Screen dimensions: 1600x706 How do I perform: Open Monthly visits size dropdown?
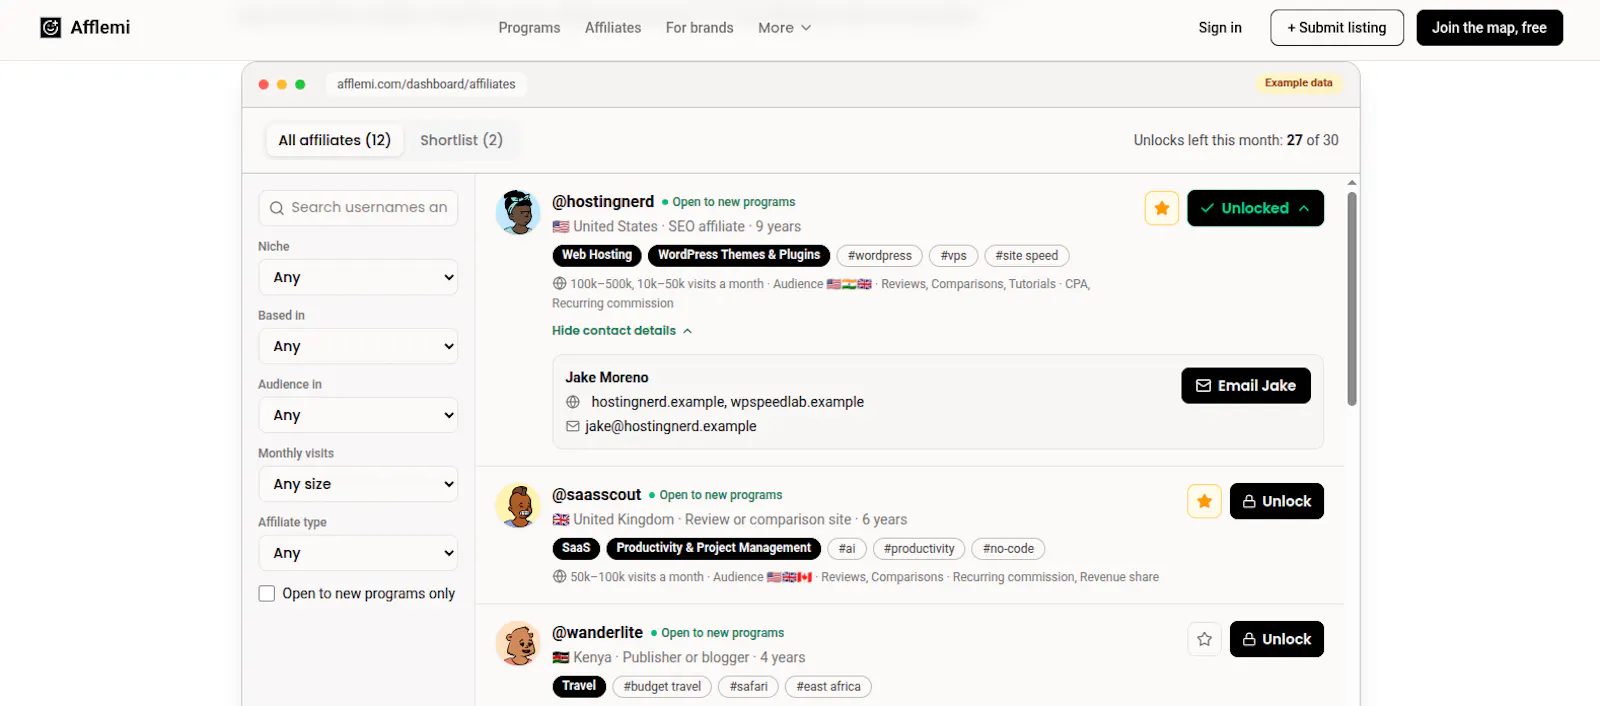(x=358, y=484)
